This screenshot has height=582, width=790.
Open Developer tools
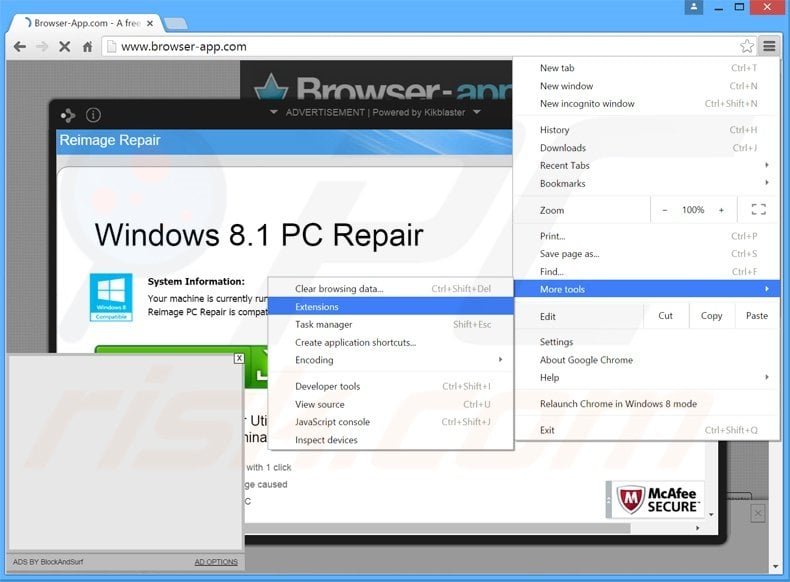point(391,386)
